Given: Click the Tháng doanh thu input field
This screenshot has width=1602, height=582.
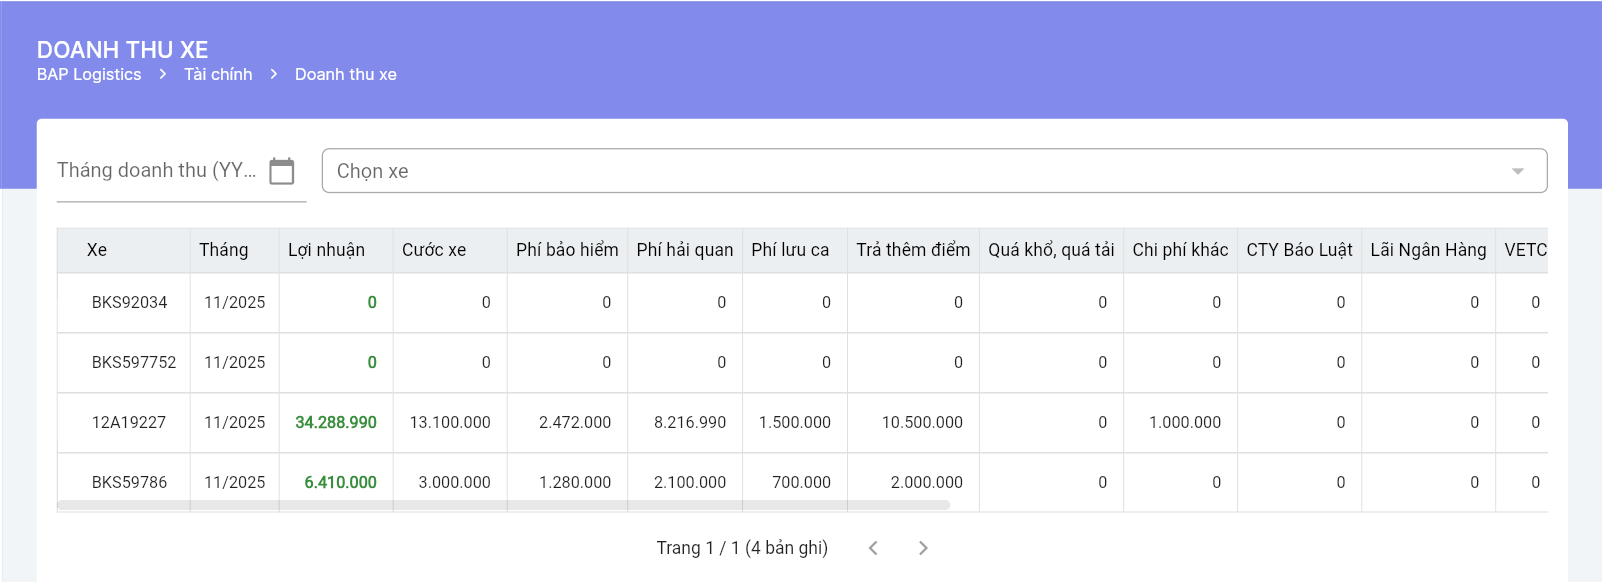Looking at the screenshot, I should 157,171.
